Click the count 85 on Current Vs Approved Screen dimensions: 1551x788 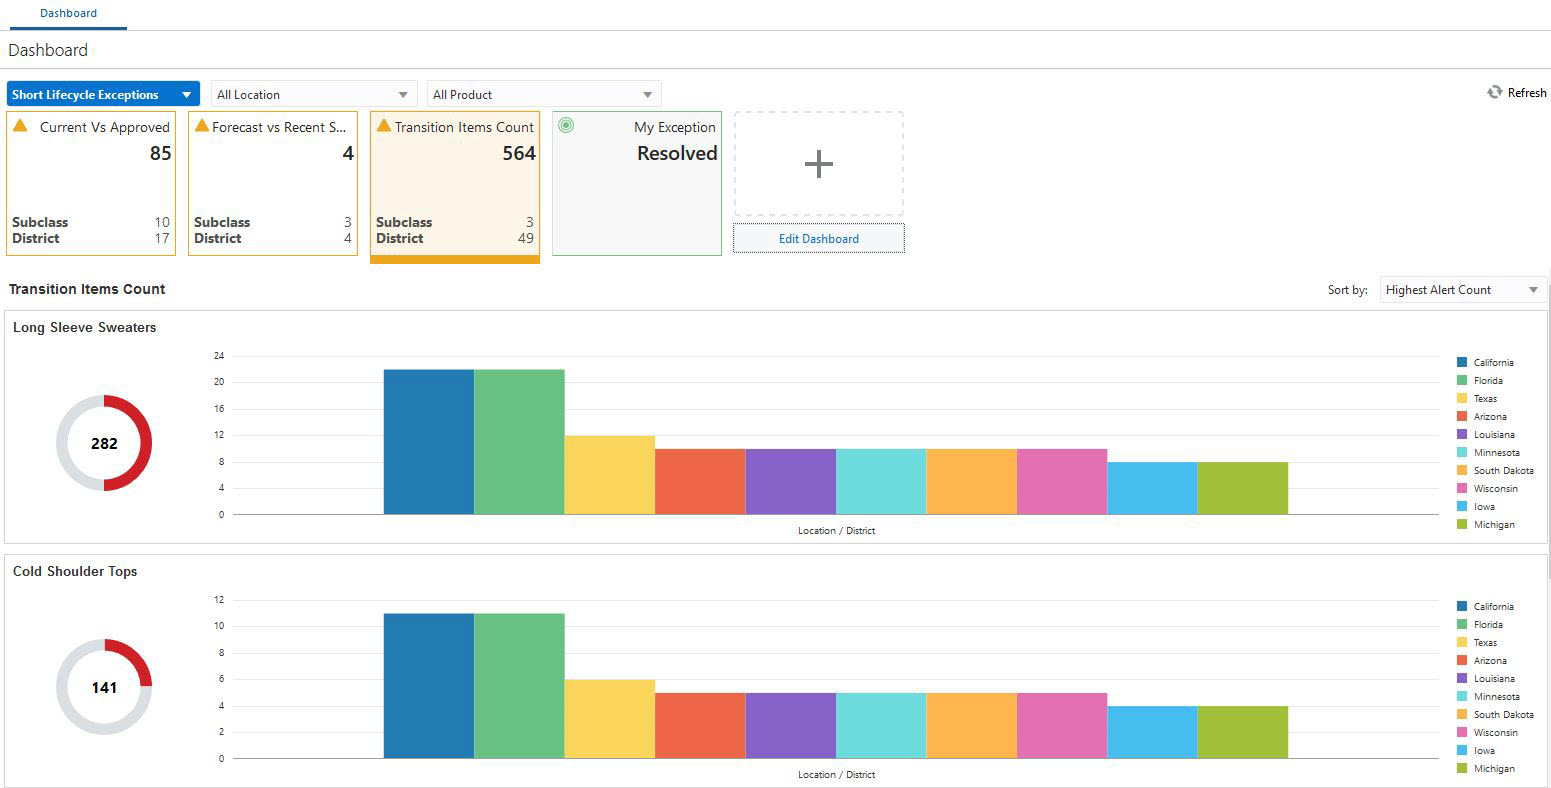[x=161, y=153]
